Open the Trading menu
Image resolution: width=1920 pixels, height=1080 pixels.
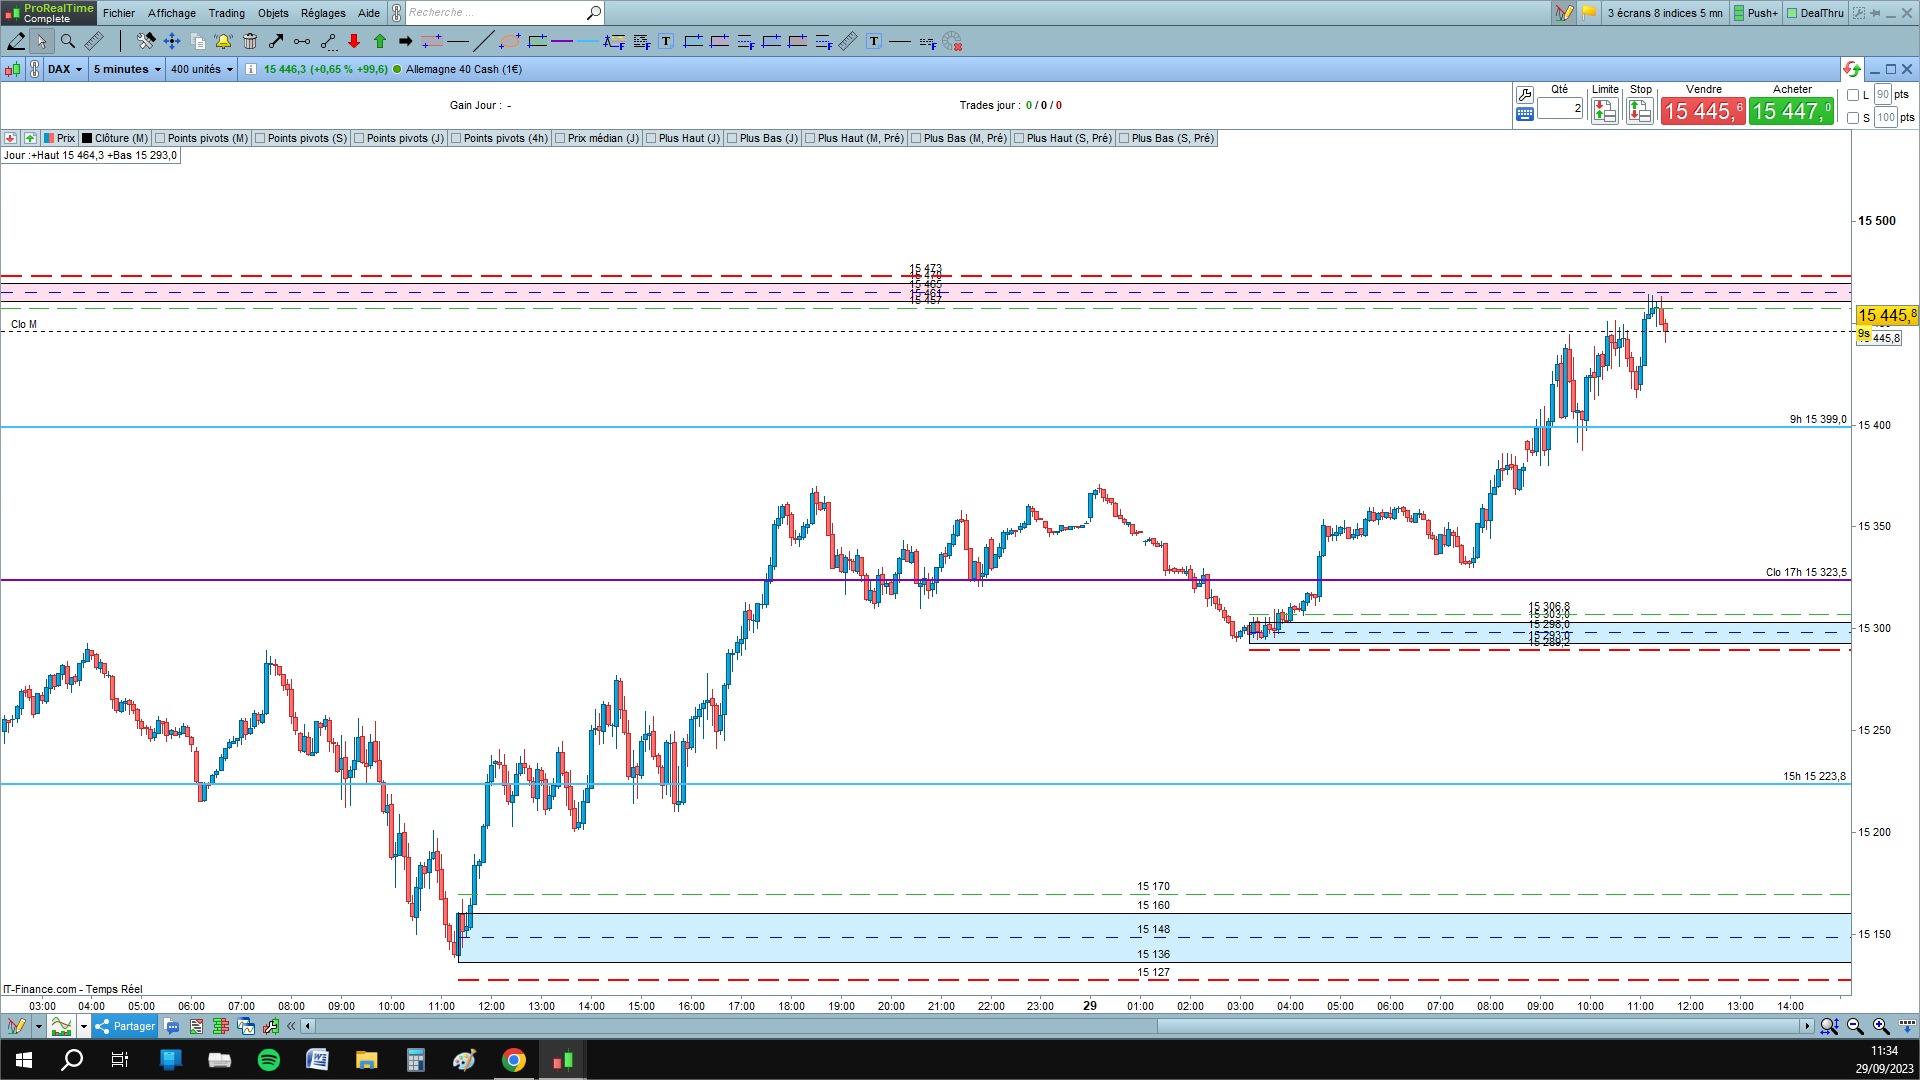tap(226, 13)
